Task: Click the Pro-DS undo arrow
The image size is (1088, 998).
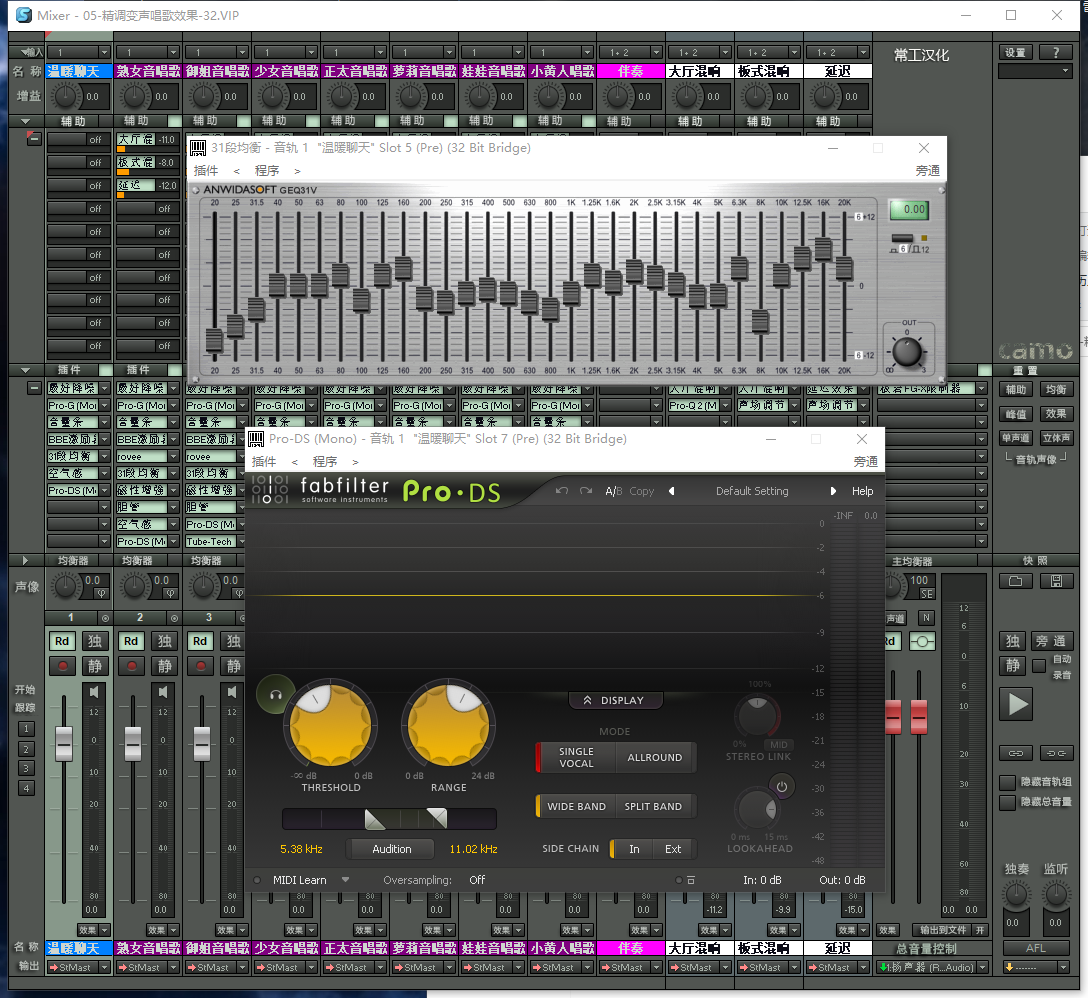Action: click(x=562, y=491)
